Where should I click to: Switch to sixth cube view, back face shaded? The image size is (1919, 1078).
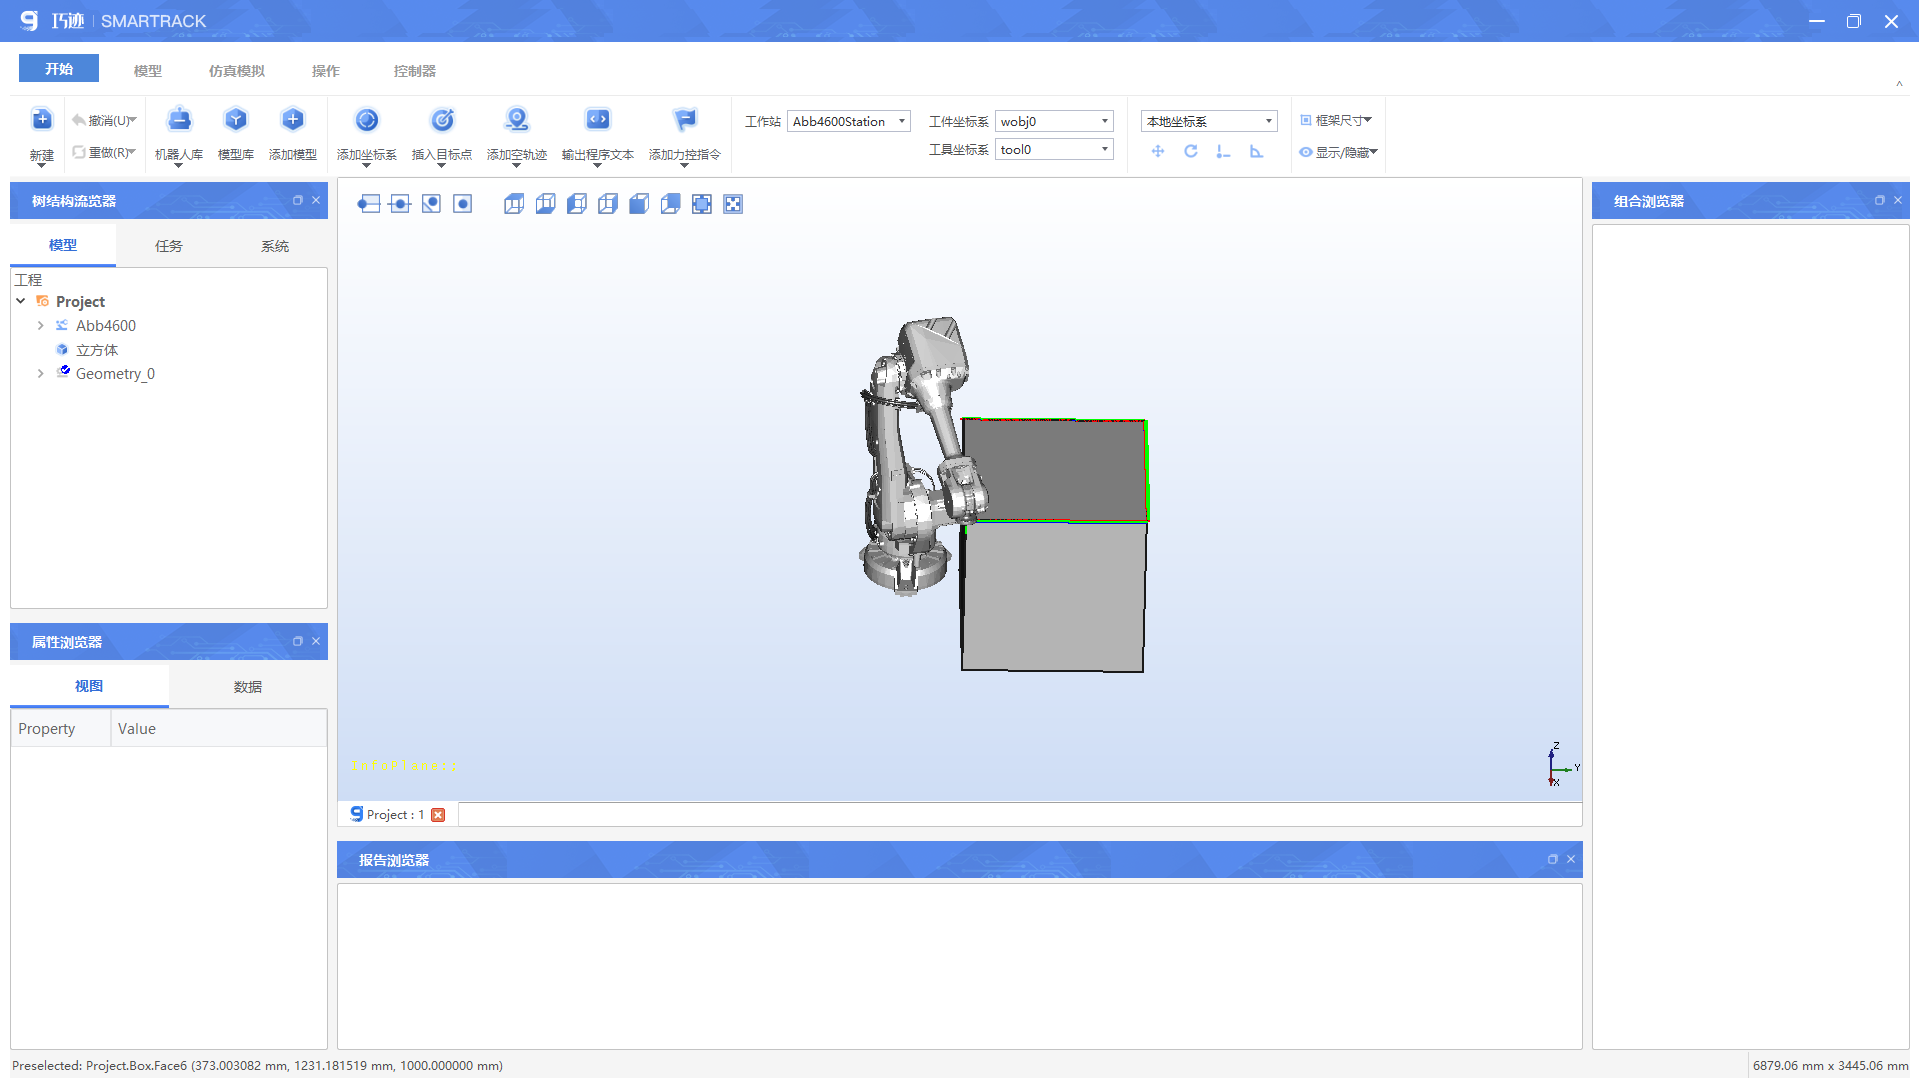[670, 204]
